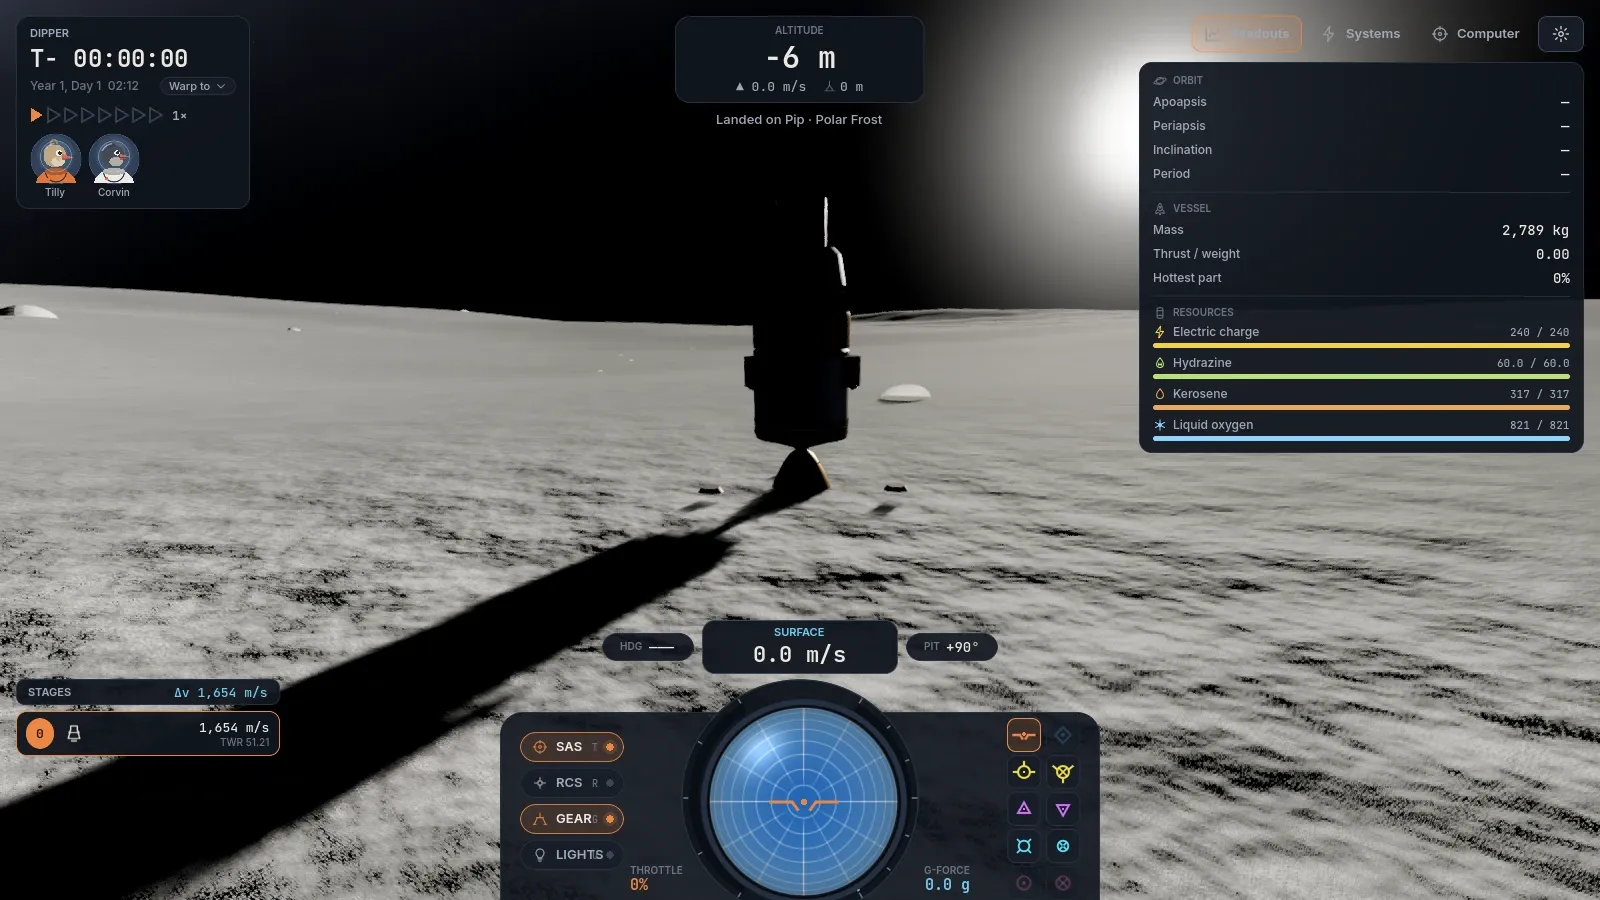Image resolution: width=1600 pixels, height=900 pixels.
Task: Switch to the Systems tab
Action: coord(1361,34)
